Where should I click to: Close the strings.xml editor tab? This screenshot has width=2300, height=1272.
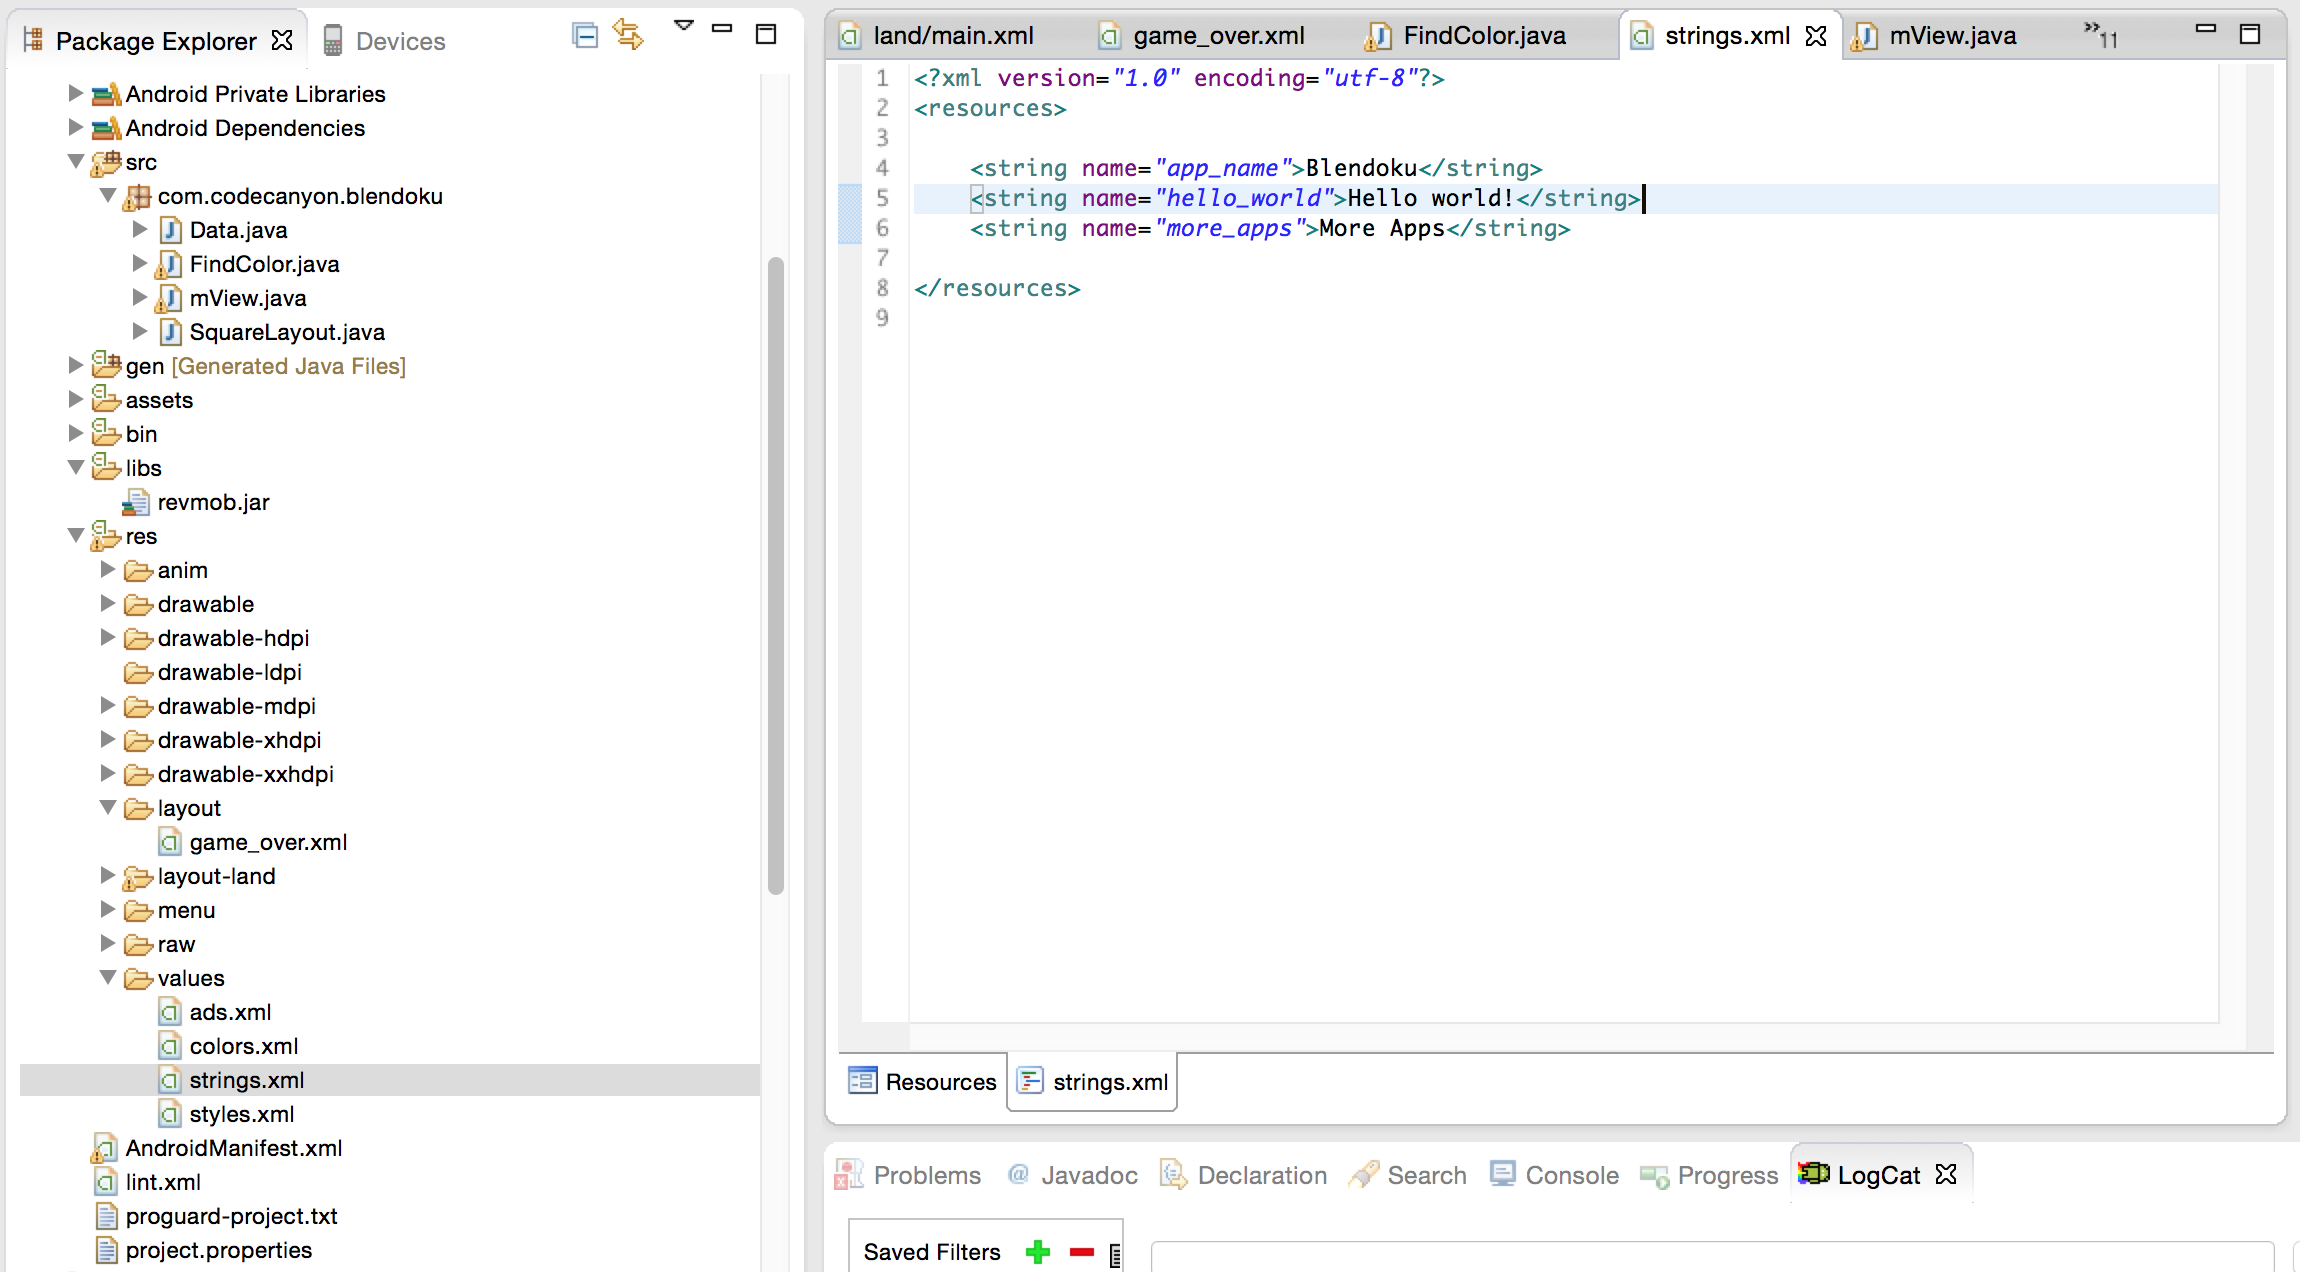tap(1816, 36)
